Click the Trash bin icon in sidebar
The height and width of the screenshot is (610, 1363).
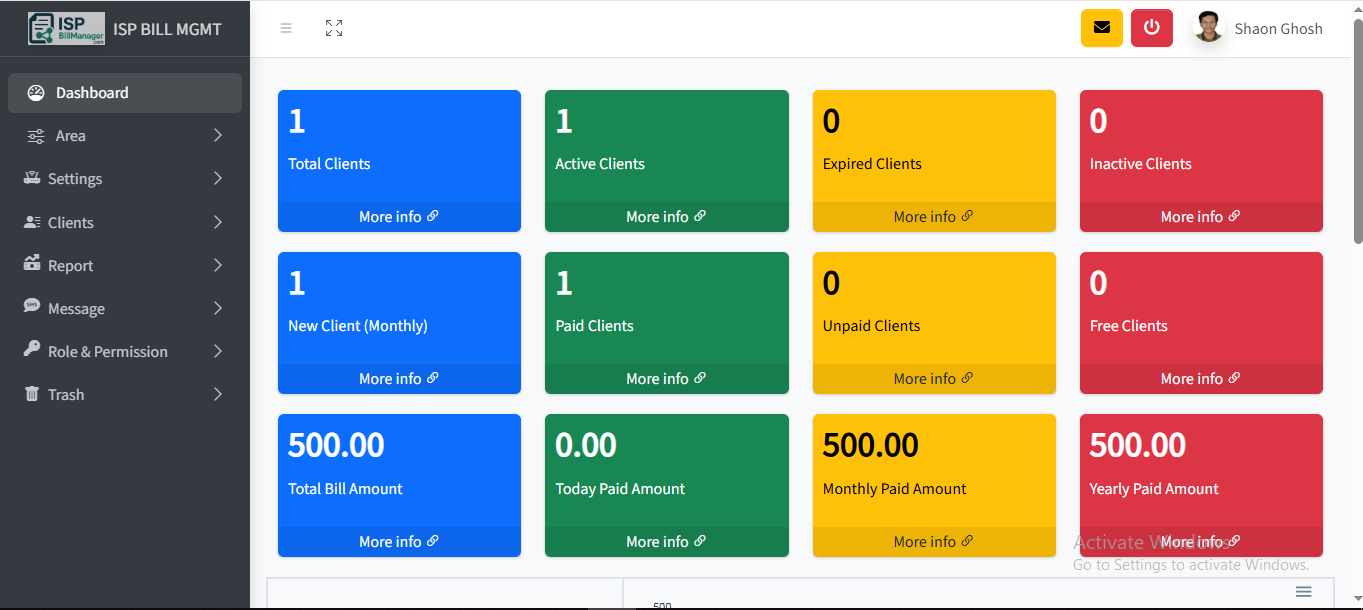click(x=32, y=394)
